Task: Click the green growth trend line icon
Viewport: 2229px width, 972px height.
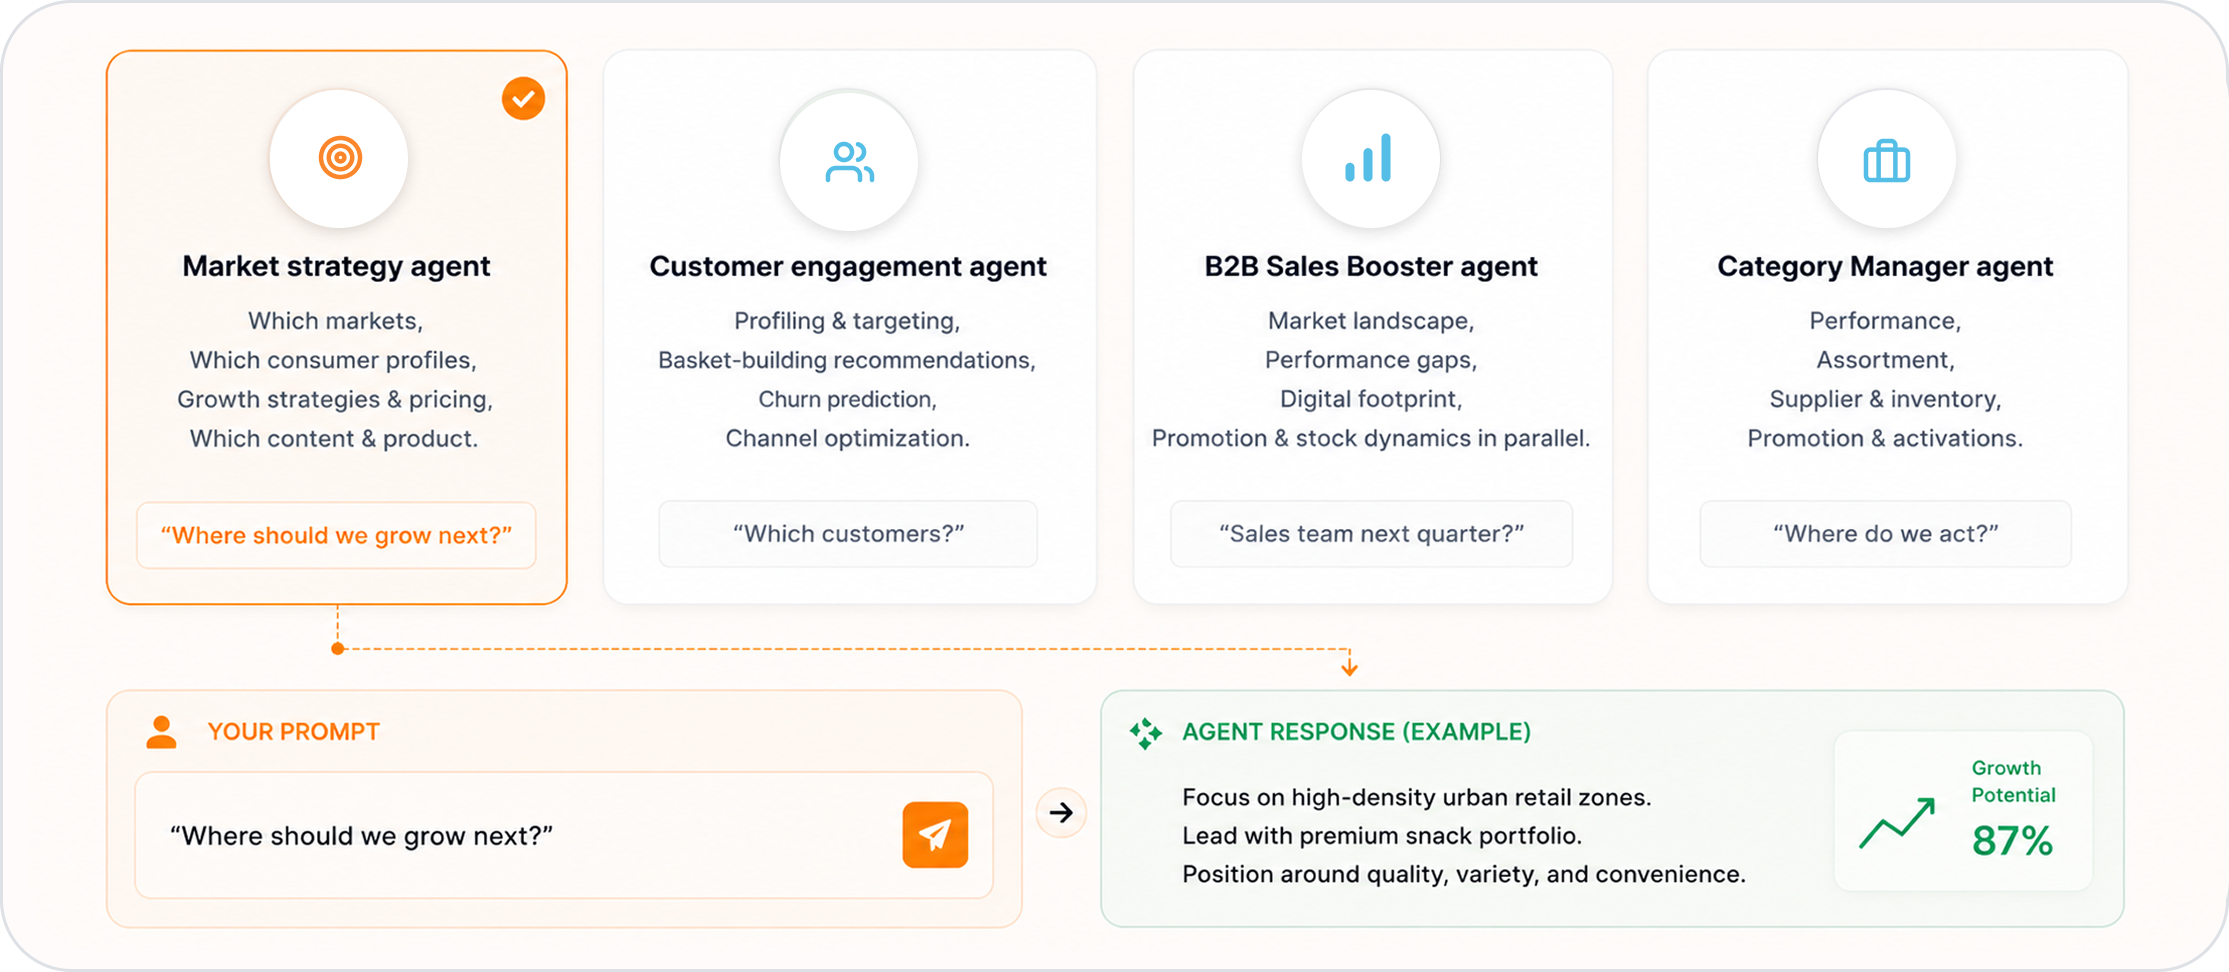Action: [x=1896, y=823]
